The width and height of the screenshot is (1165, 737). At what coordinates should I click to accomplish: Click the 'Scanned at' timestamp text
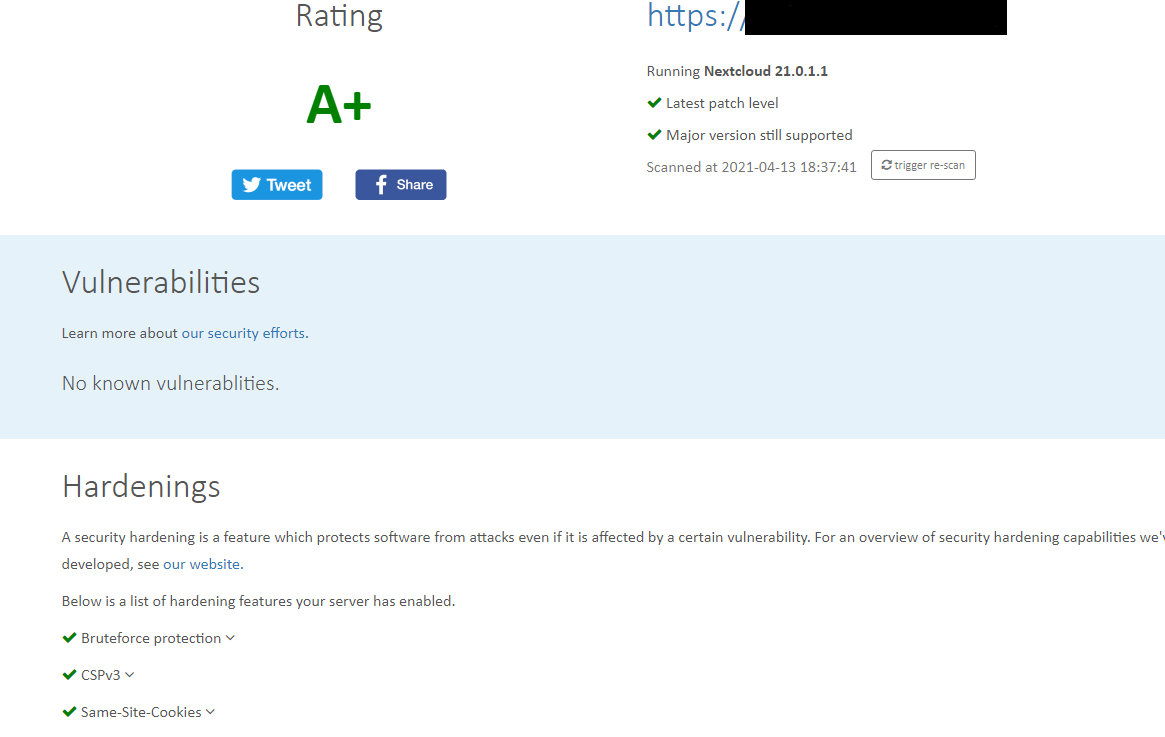pos(751,167)
